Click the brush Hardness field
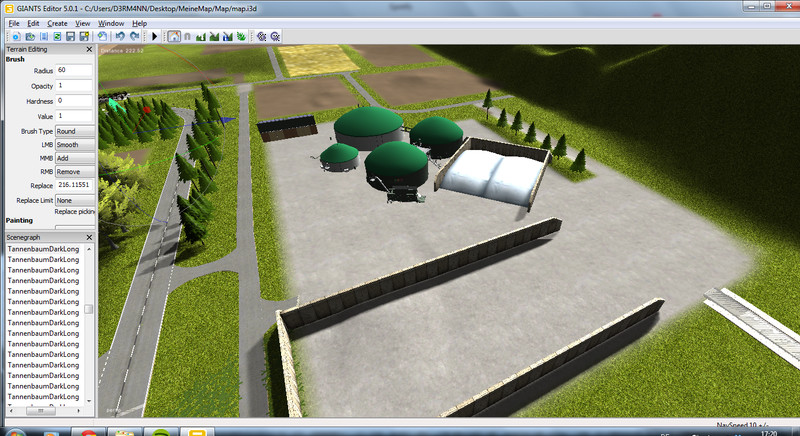Viewport: 800px width, 436px height. [74, 101]
